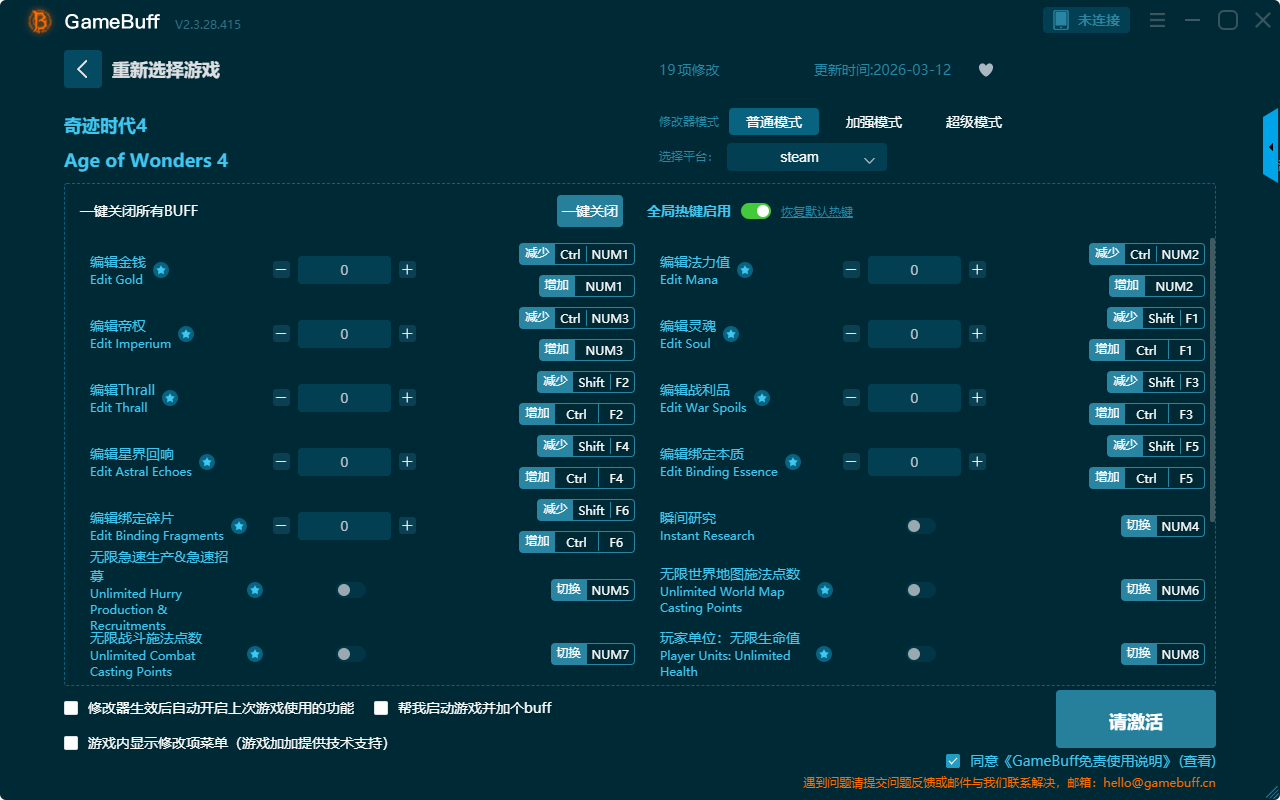Image resolution: width=1280 pixels, height=800 pixels.
Task: Click star icon beside Edit Binding Essence
Action: tap(793, 462)
